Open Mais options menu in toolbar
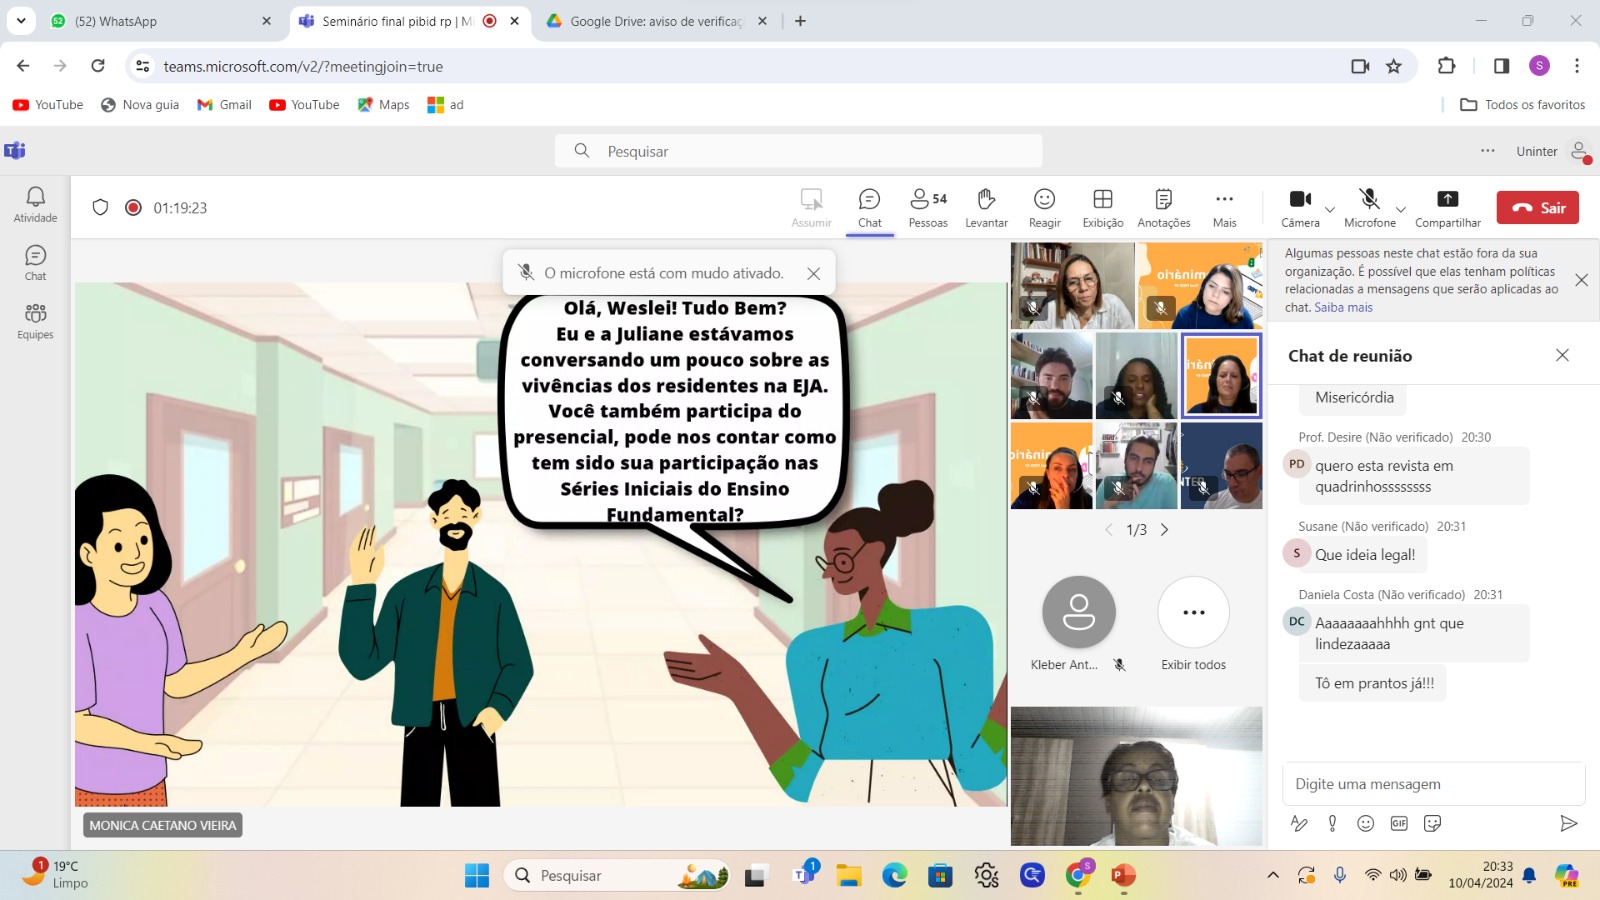The height and width of the screenshot is (900, 1600). [x=1224, y=207]
